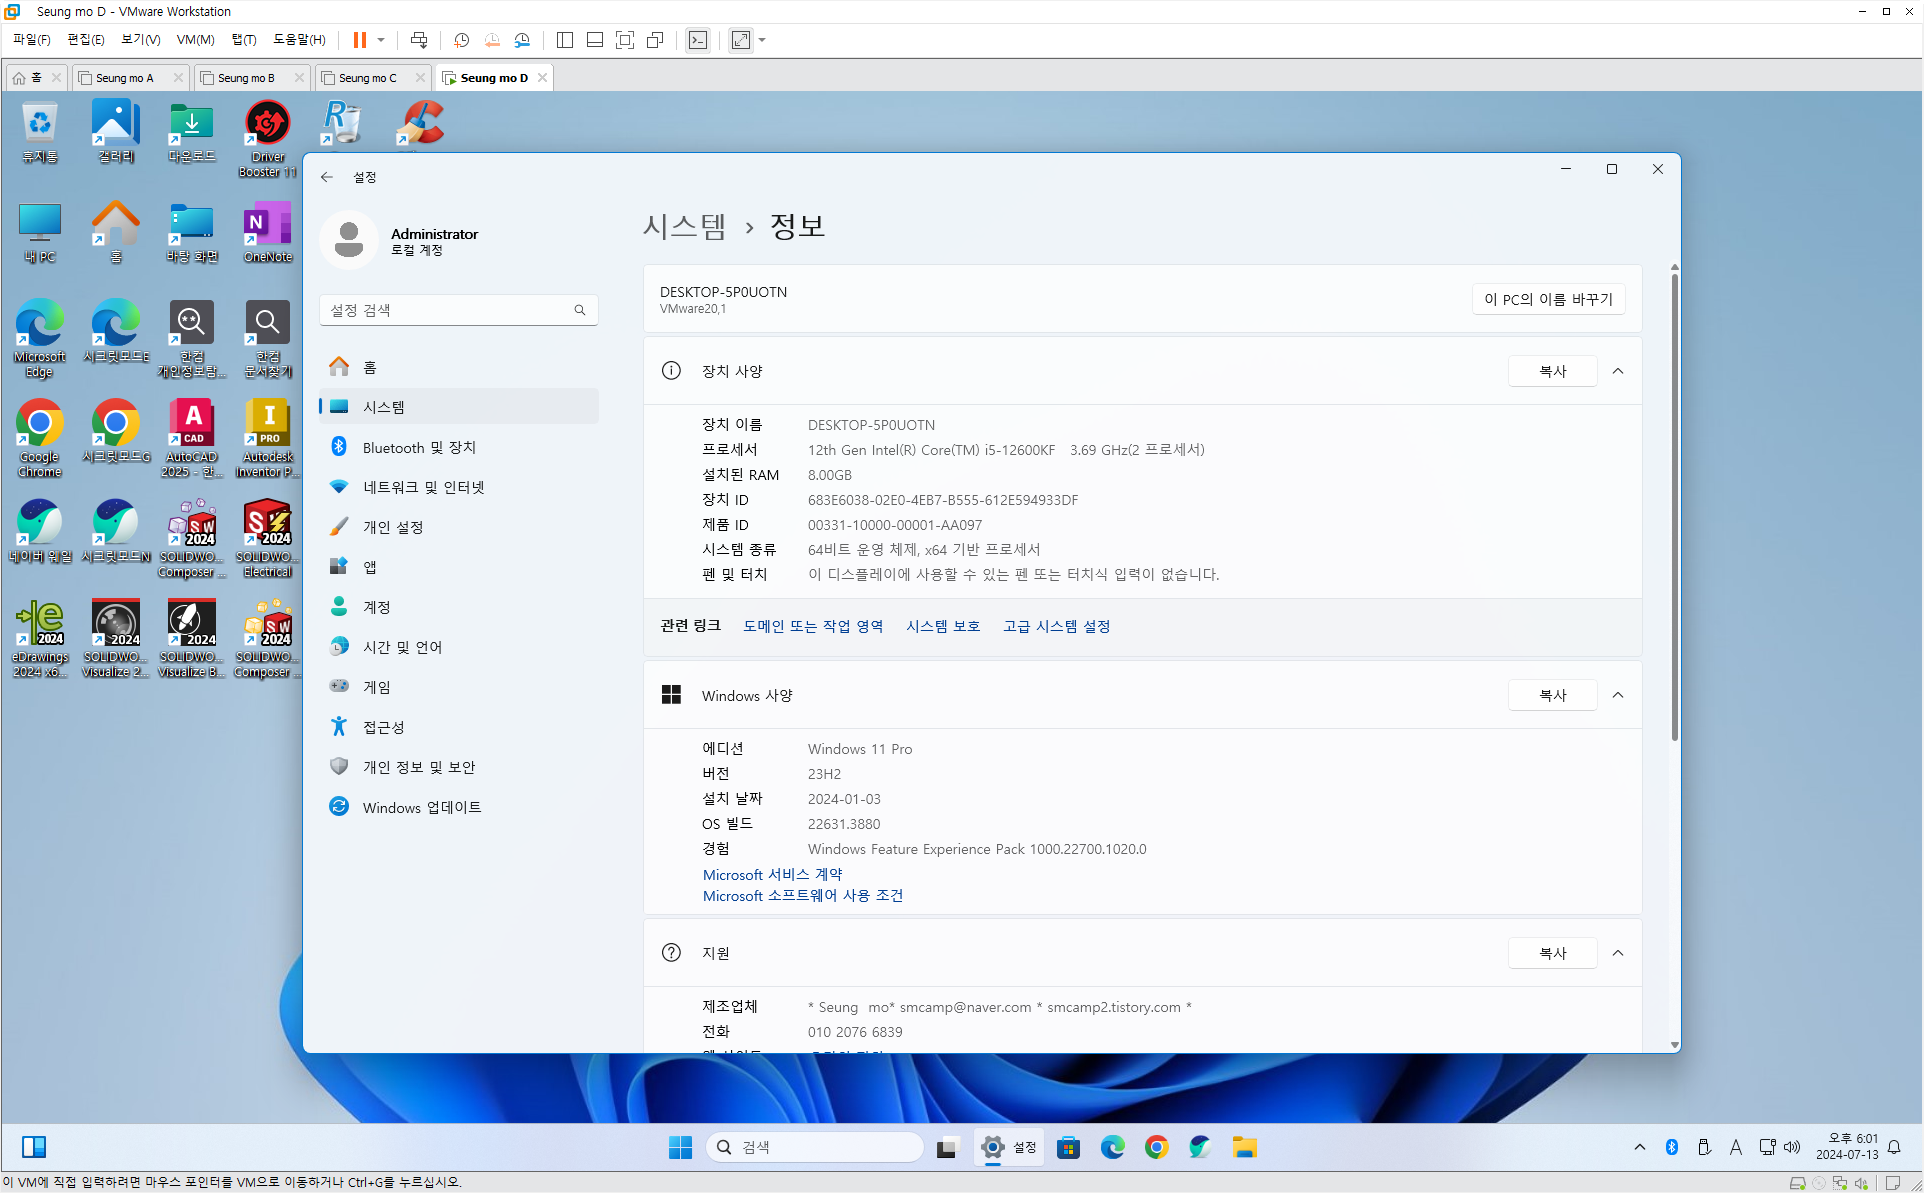Collapse the 지원 section chevron

[x=1617, y=953]
